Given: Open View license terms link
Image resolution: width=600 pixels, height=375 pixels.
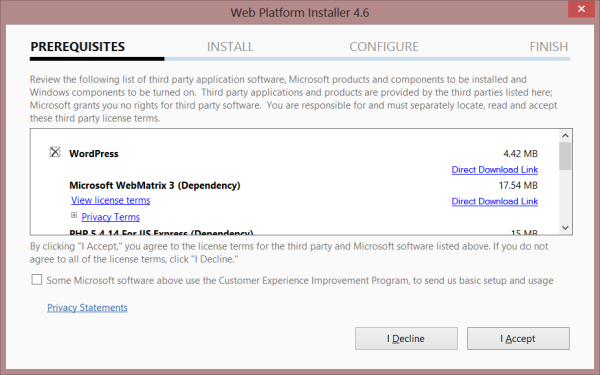Looking at the screenshot, I should [x=111, y=200].
